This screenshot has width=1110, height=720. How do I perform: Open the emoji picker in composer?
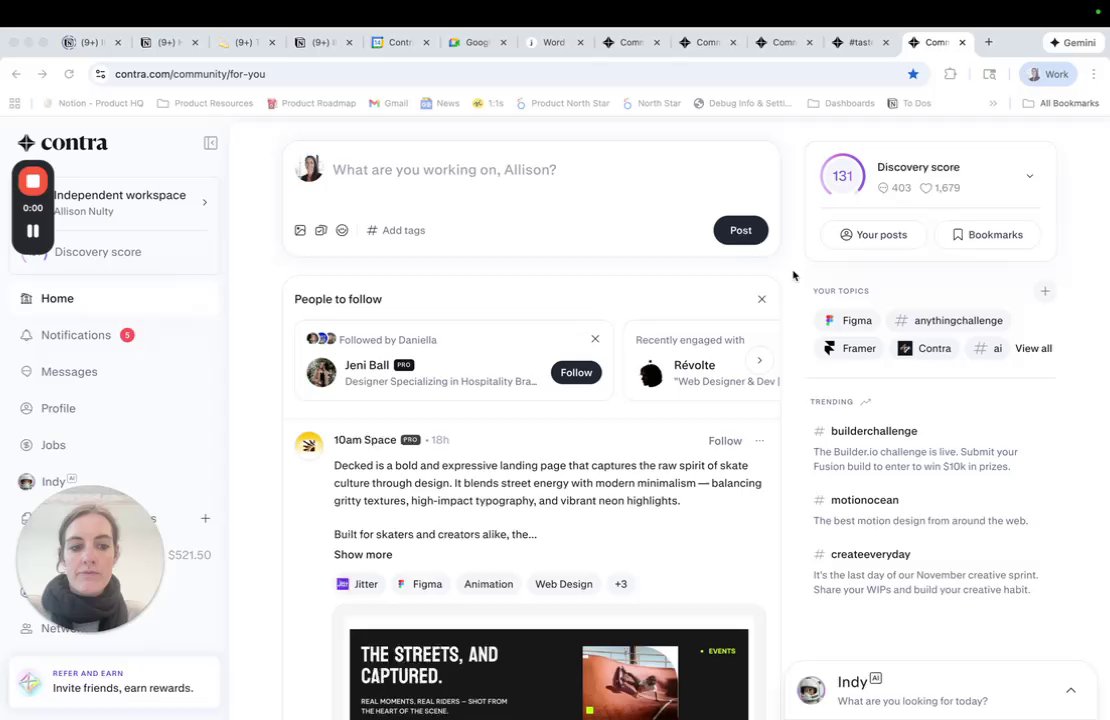(342, 230)
